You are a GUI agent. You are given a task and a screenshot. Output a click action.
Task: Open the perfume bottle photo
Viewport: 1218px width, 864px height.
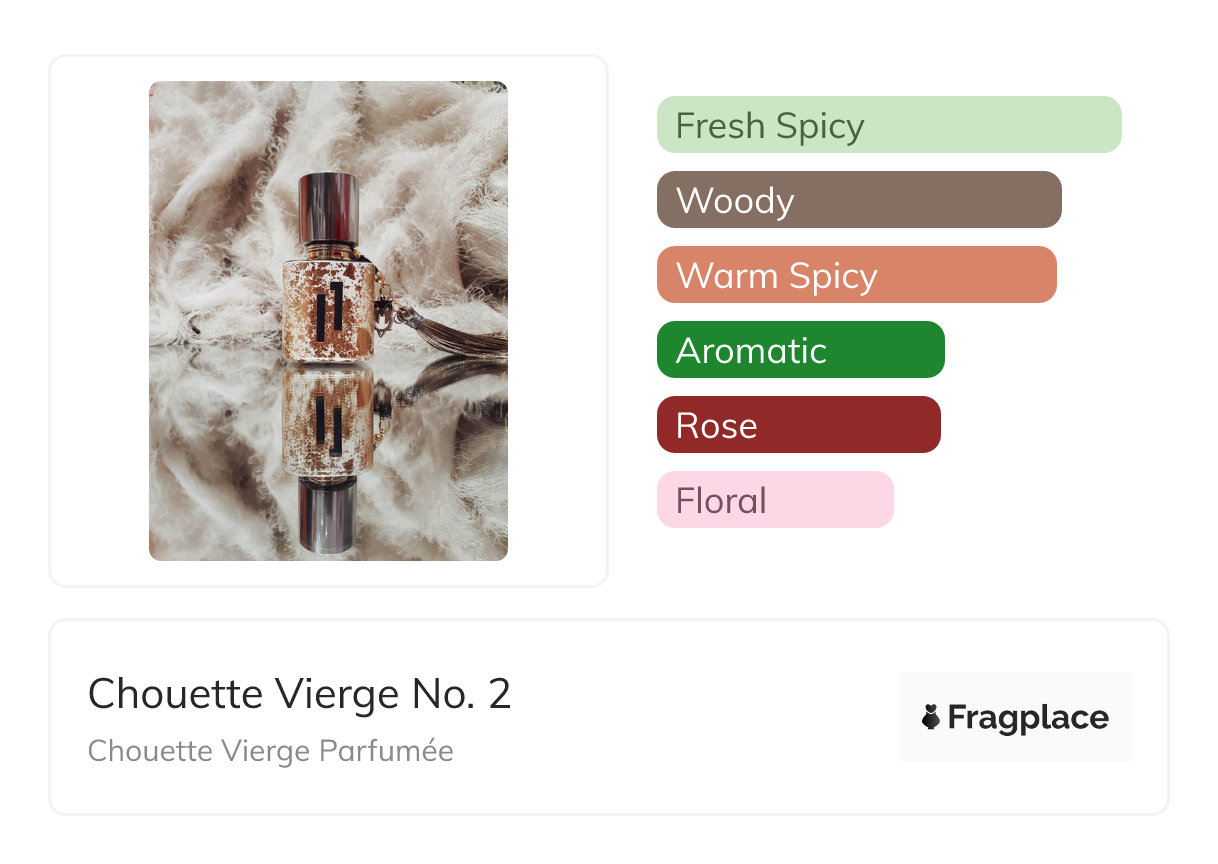click(x=328, y=320)
